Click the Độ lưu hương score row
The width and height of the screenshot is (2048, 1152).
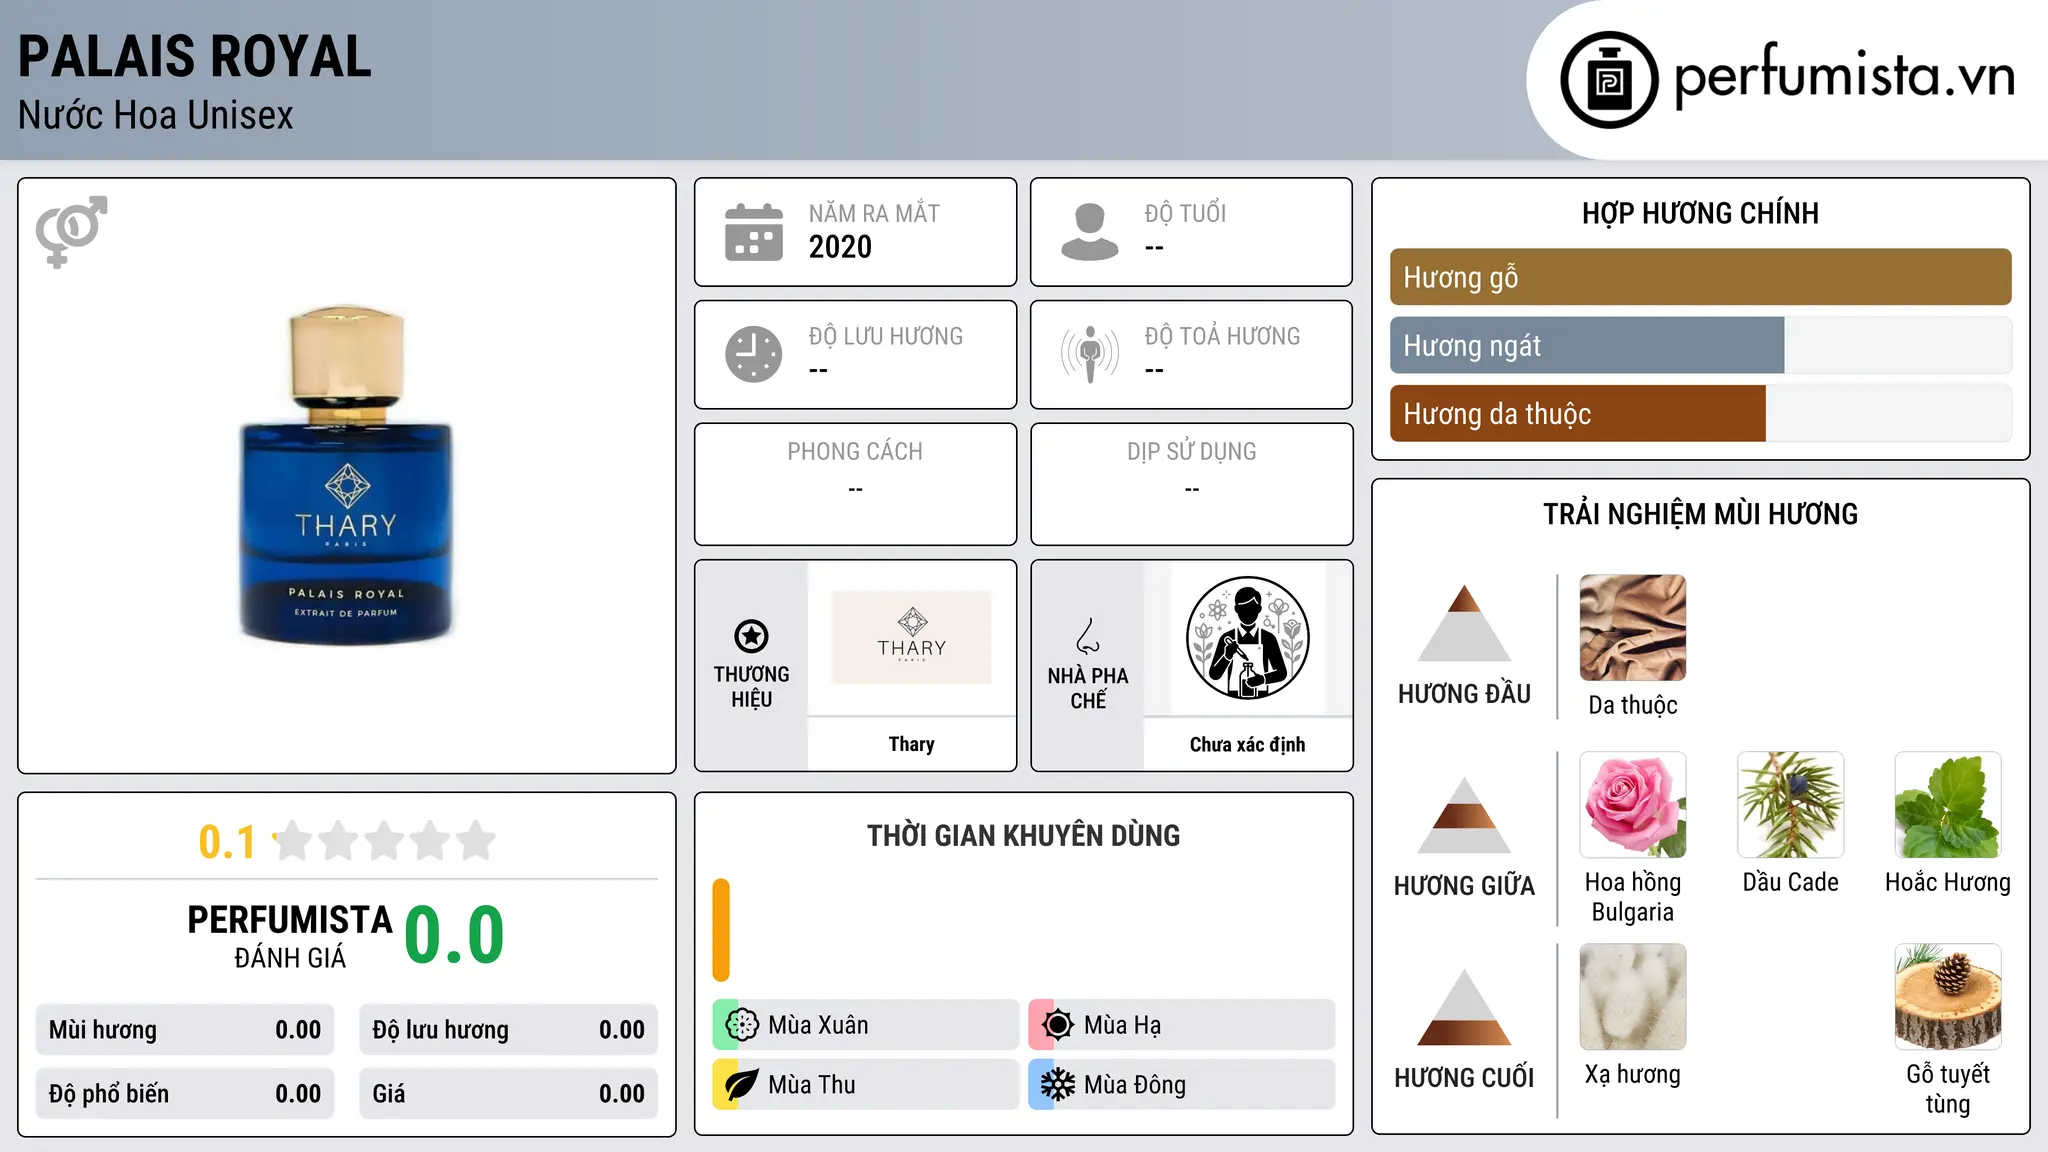tap(508, 1030)
